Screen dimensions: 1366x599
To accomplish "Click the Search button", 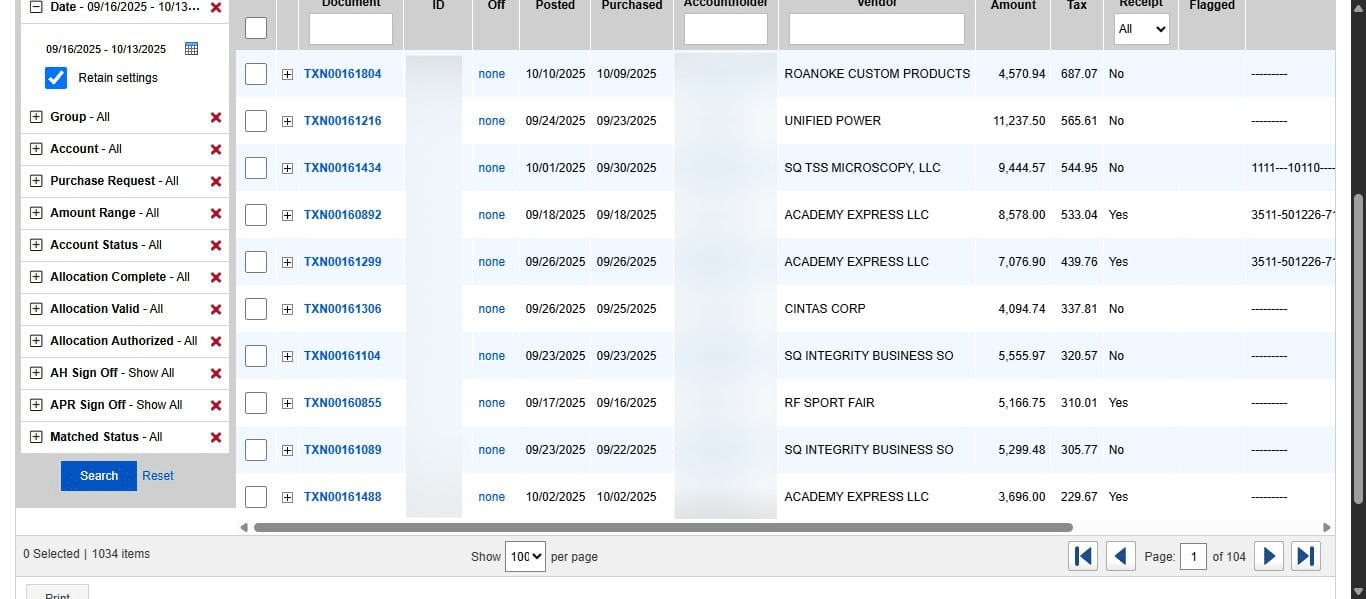I will click(98, 476).
